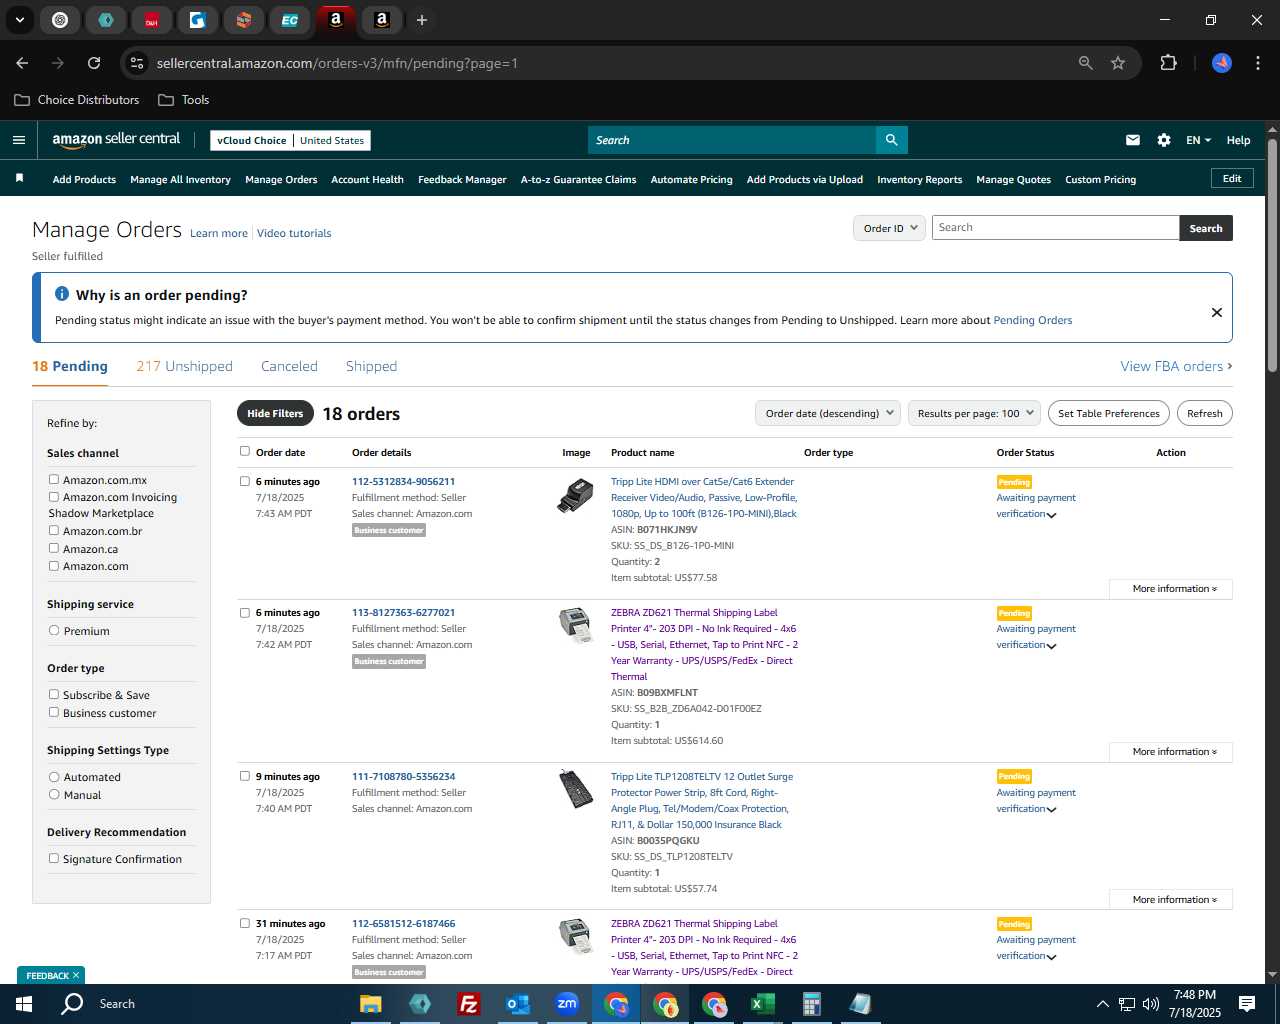Click the Amazon Seller Central logo
The image size is (1280, 1024).
coord(116,140)
